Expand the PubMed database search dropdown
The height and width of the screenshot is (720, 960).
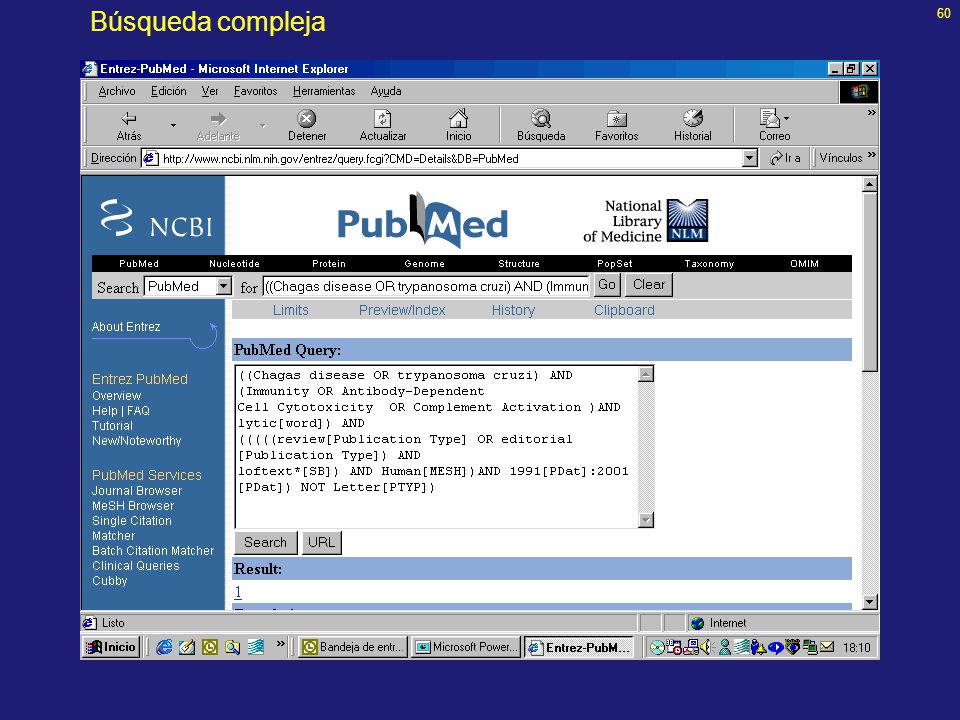tap(223, 286)
